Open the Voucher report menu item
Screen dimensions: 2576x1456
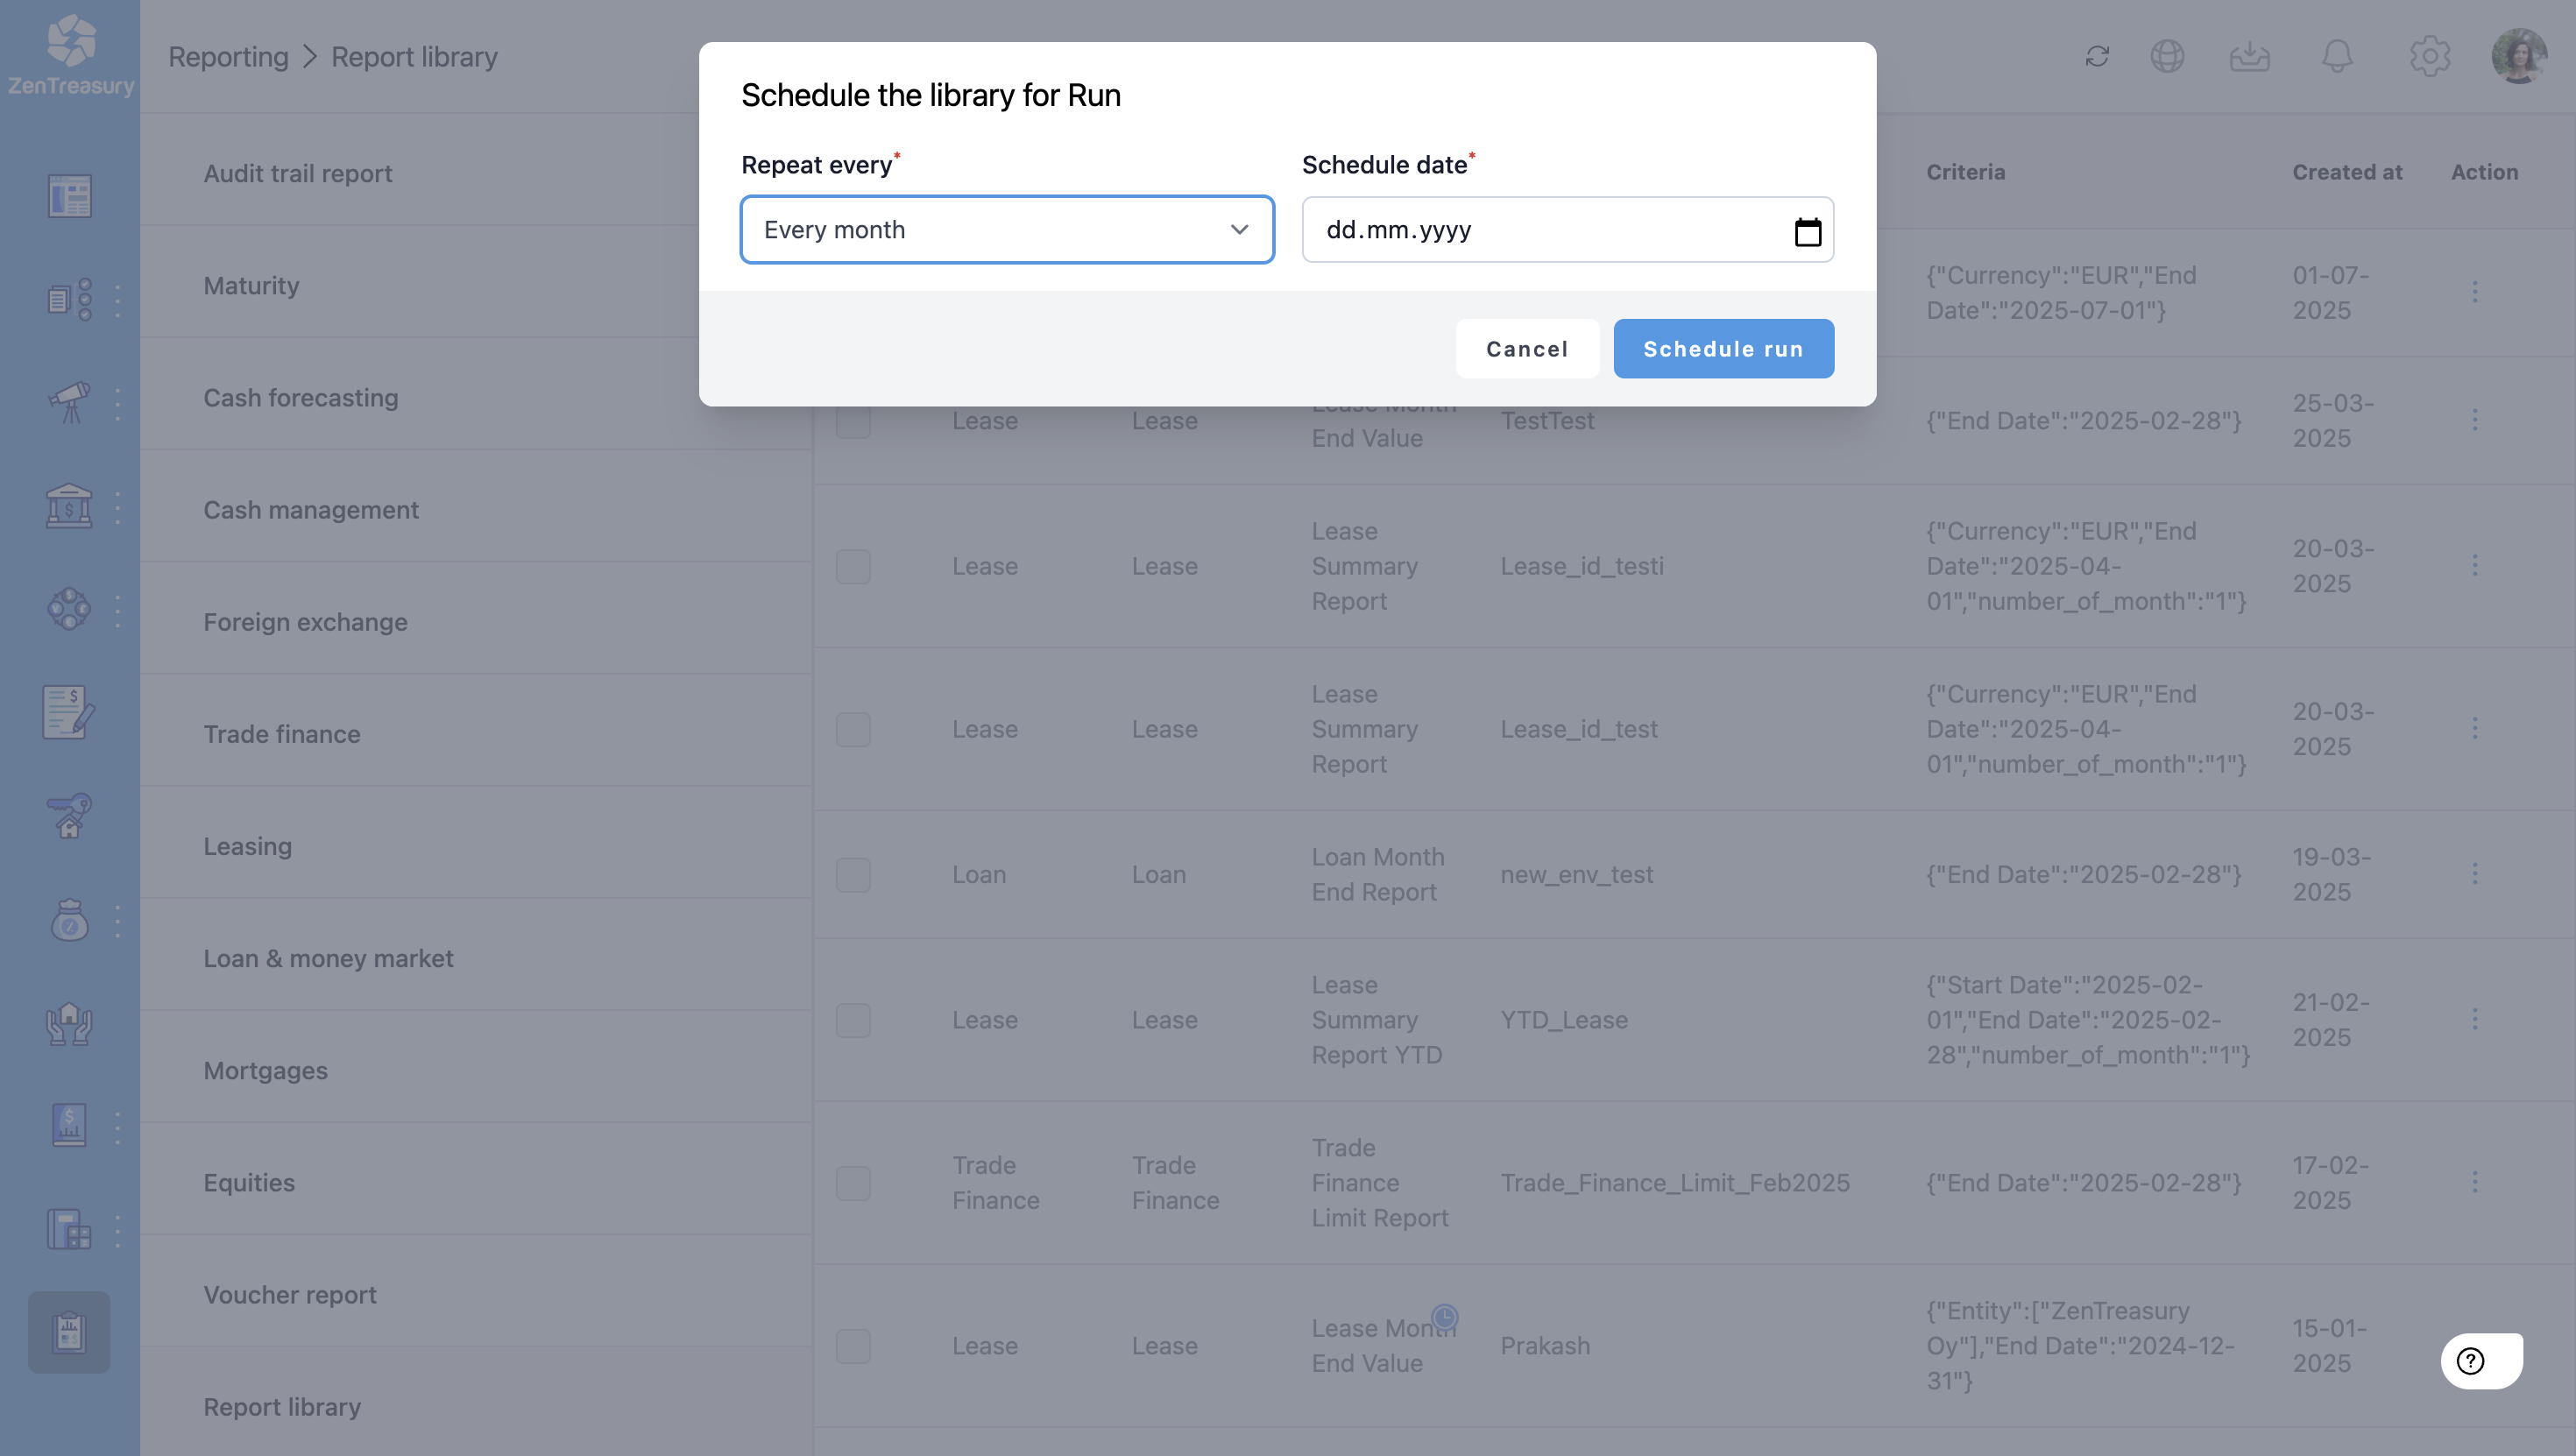(x=290, y=1294)
